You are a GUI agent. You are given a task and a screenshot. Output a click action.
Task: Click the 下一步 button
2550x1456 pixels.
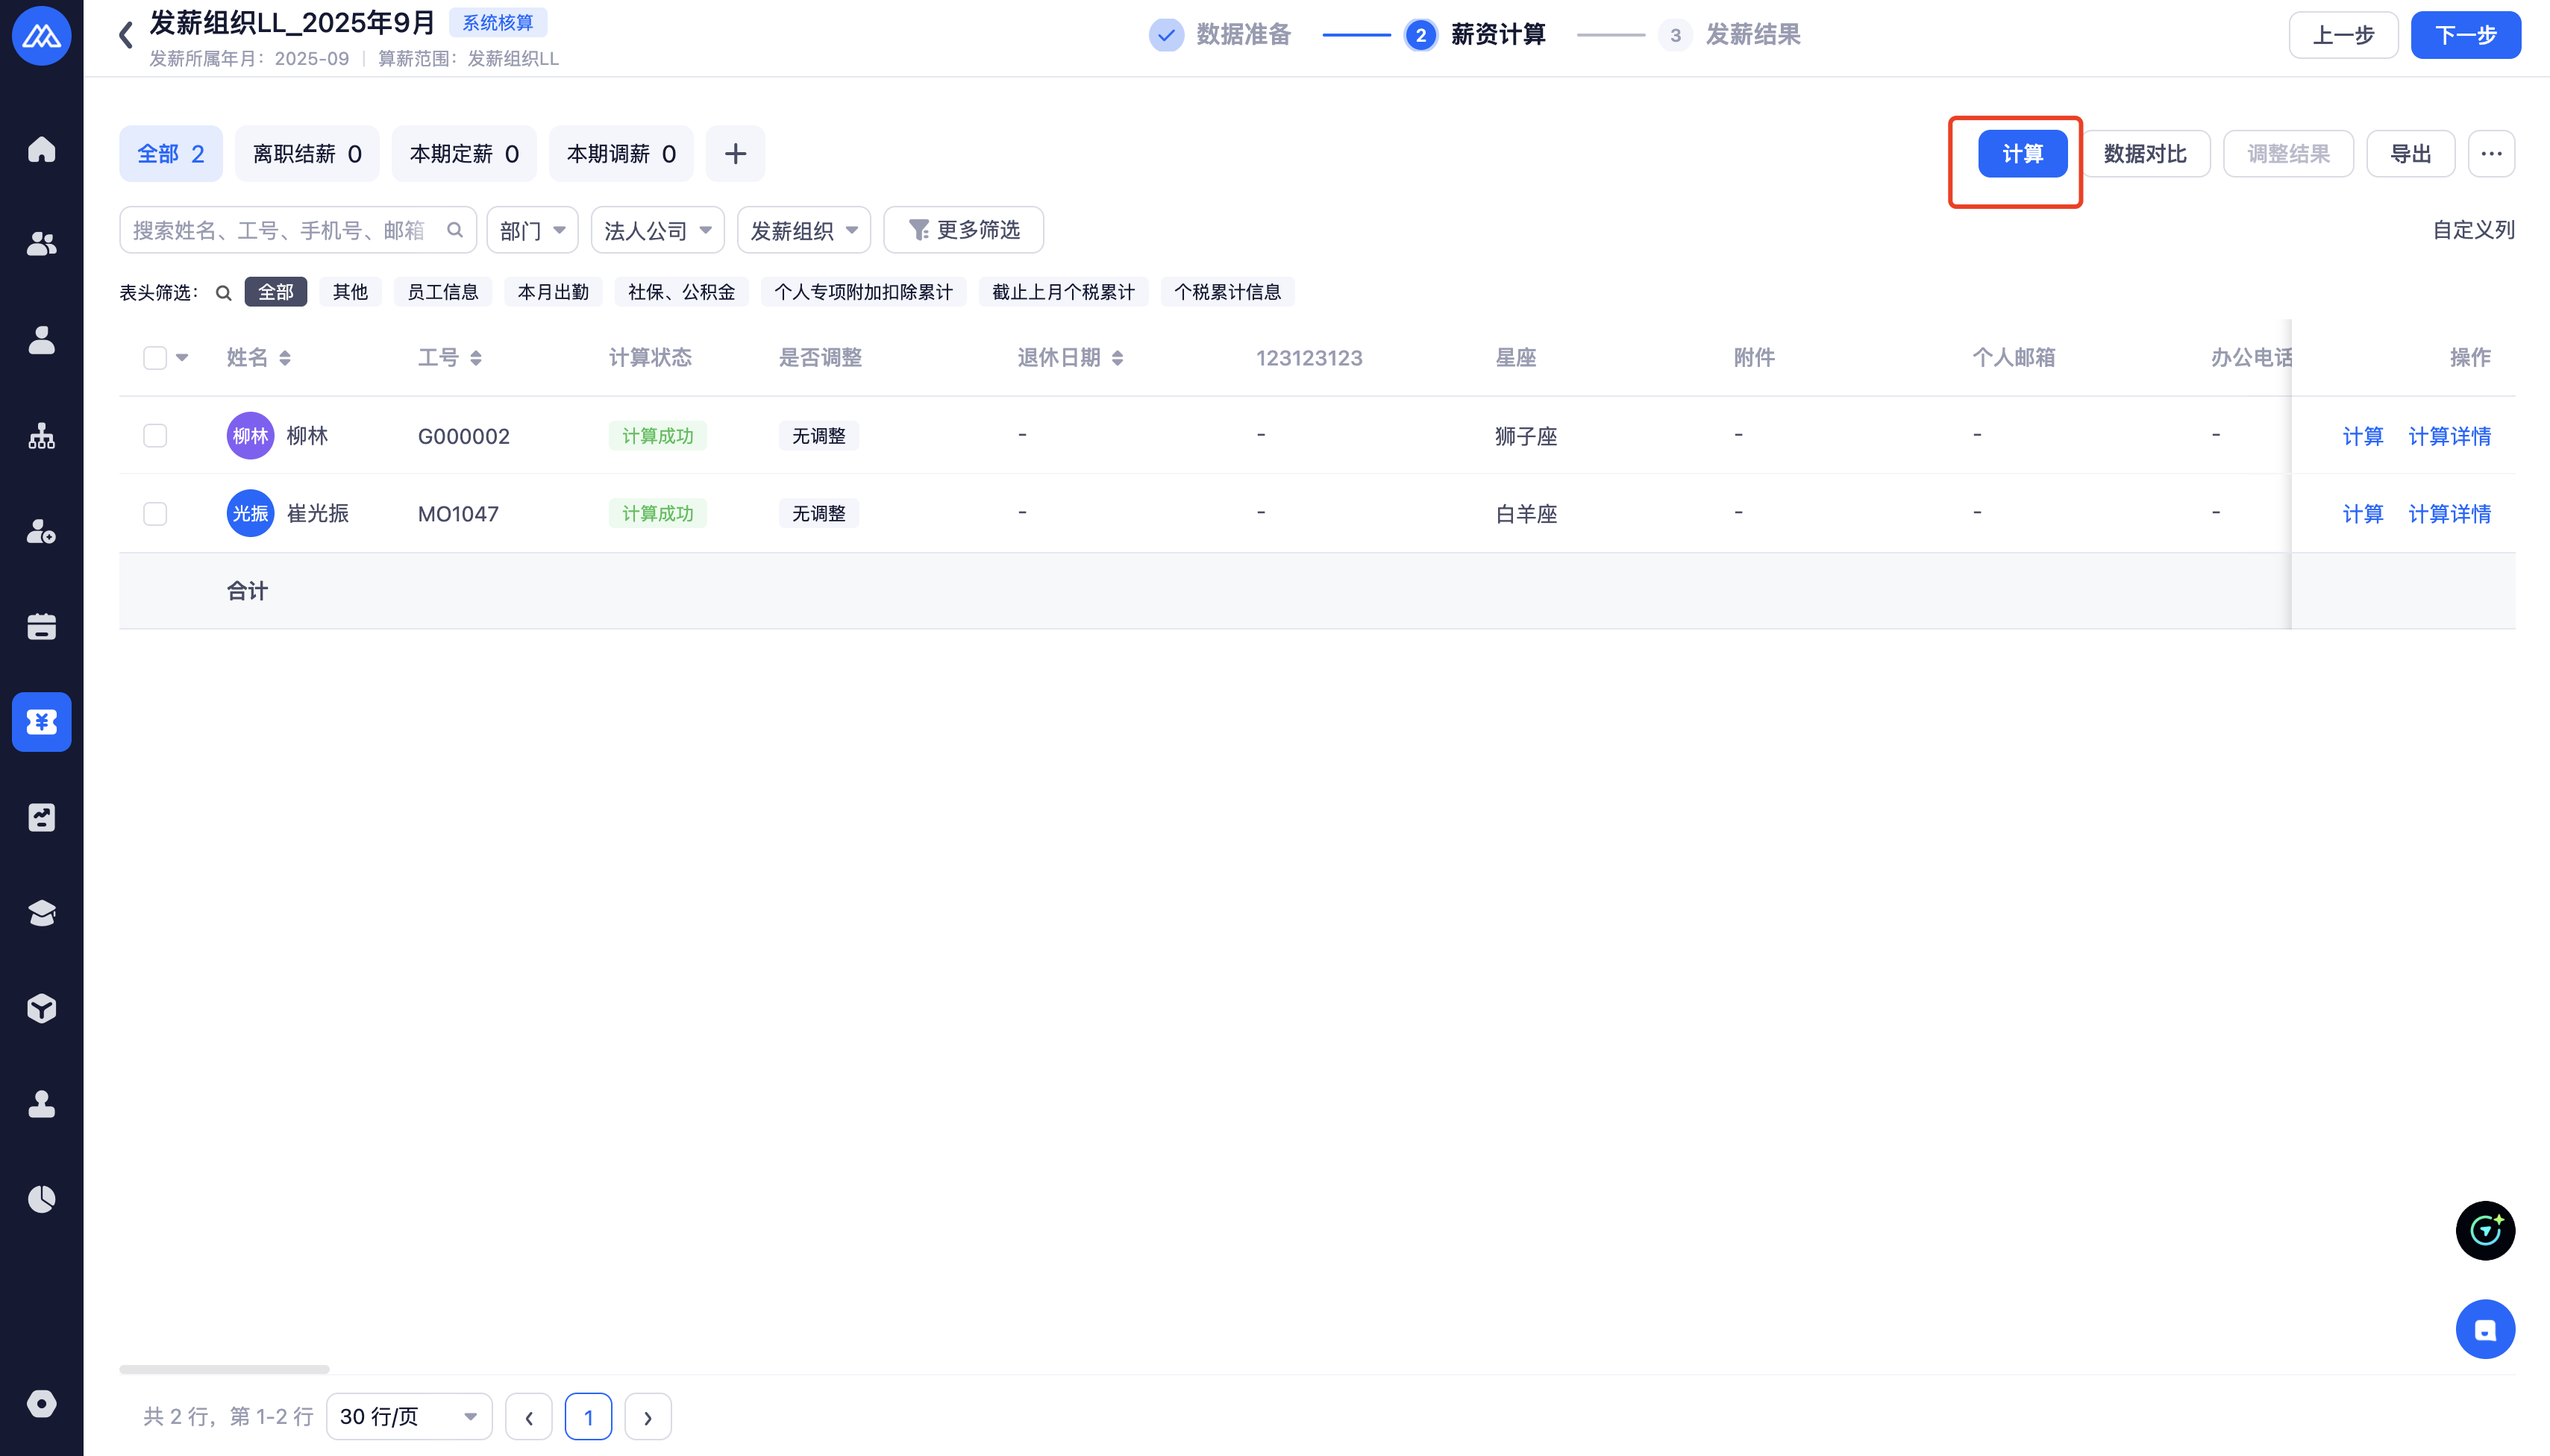coord(2464,36)
